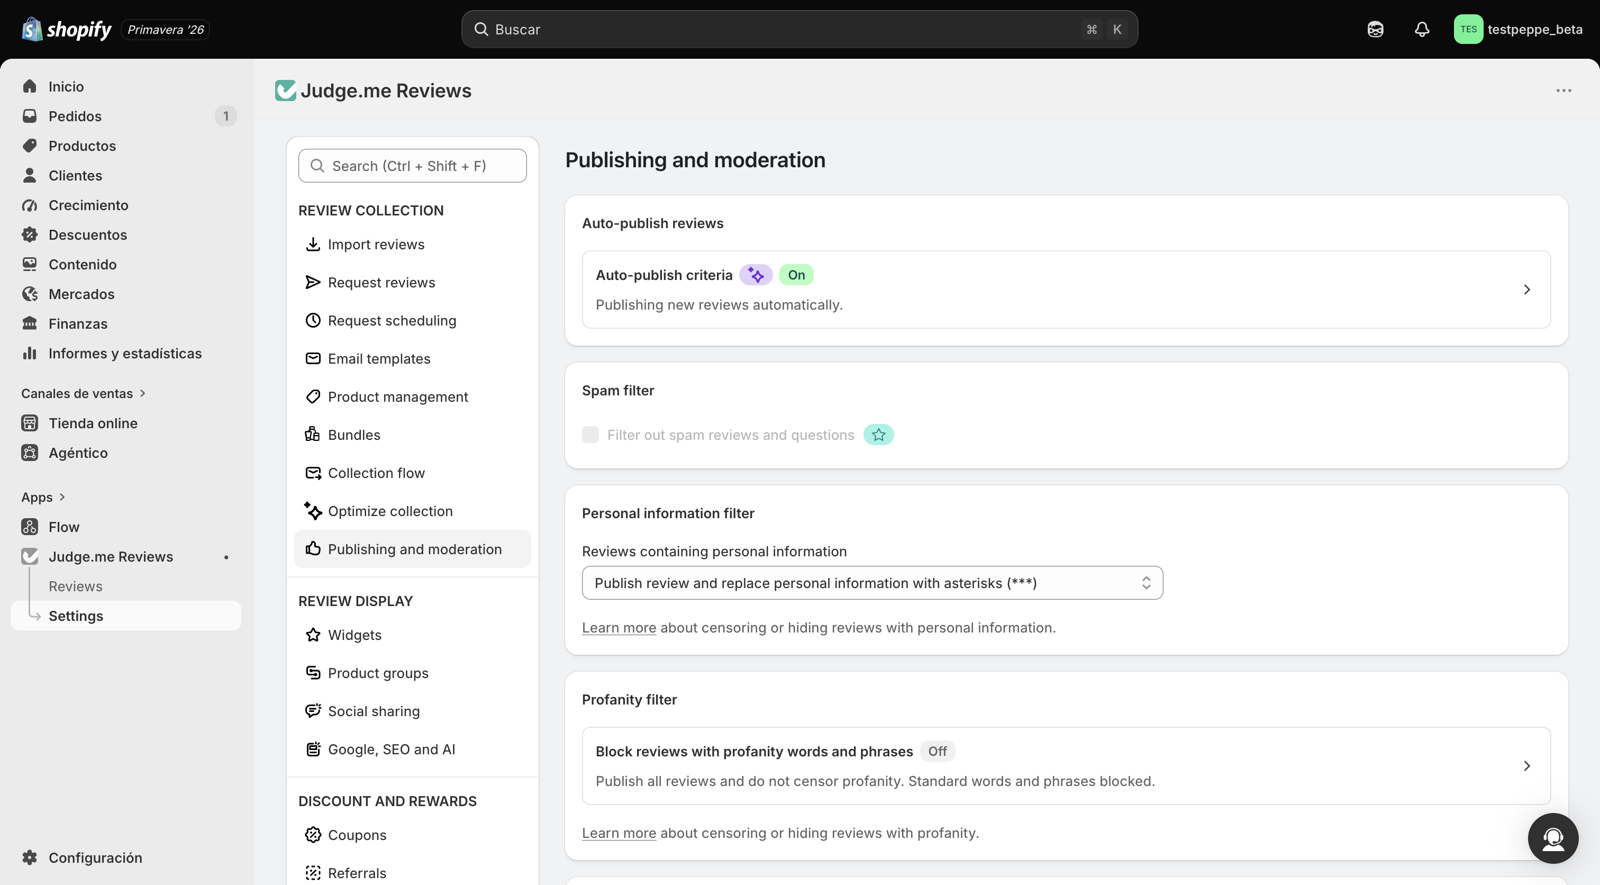Click the Request reviews send icon
Image resolution: width=1600 pixels, height=885 pixels.
pyautogui.click(x=313, y=282)
